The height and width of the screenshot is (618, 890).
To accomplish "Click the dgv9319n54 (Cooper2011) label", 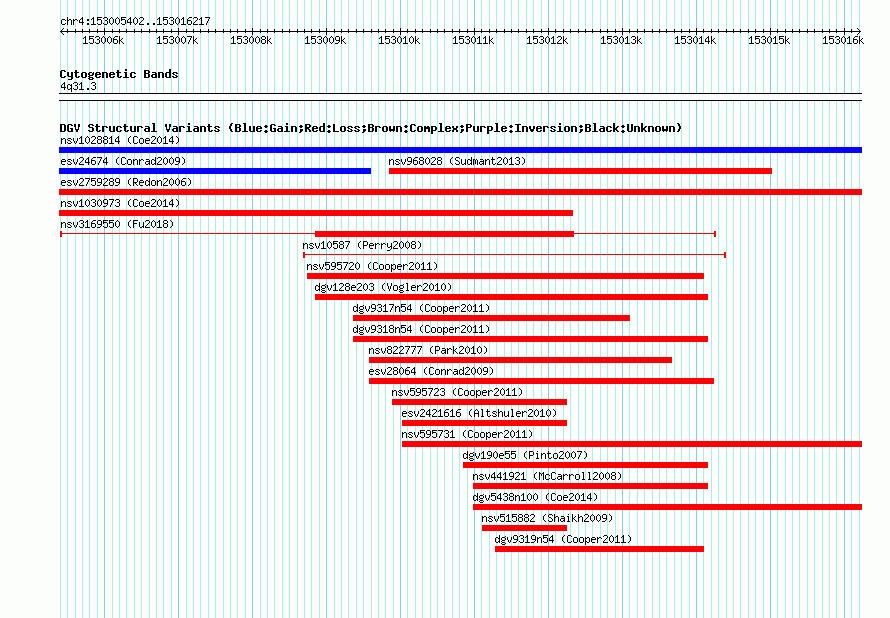I will pyautogui.click(x=563, y=539).
